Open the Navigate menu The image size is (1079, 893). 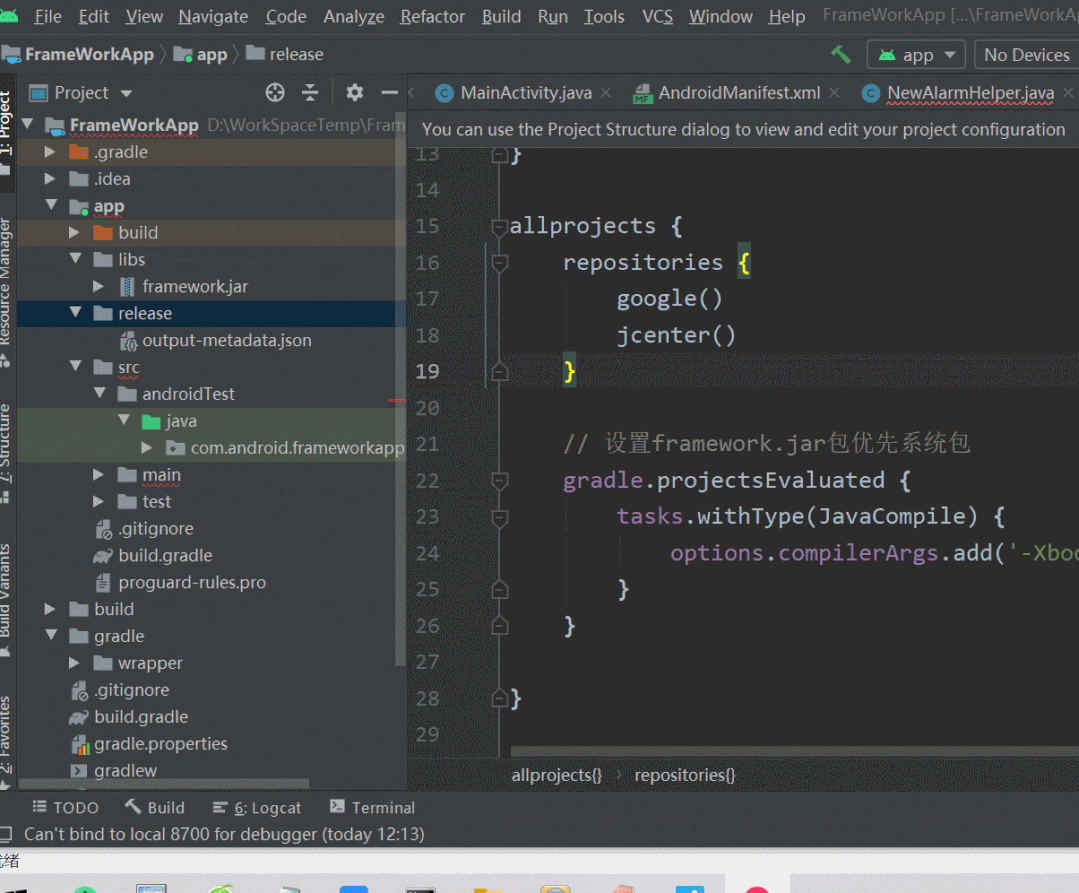click(x=213, y=16)
